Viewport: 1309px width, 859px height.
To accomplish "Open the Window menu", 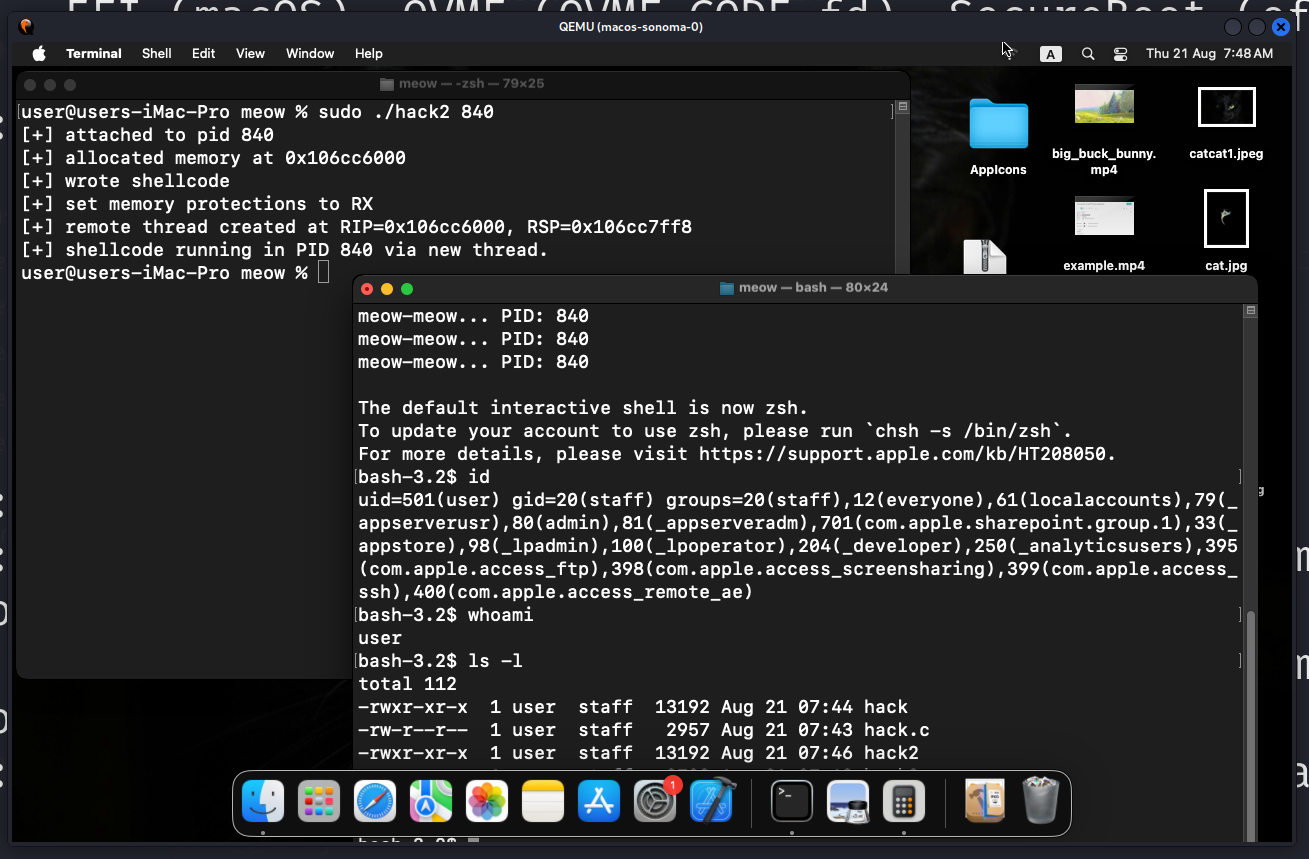I will (x=310, y=53).
